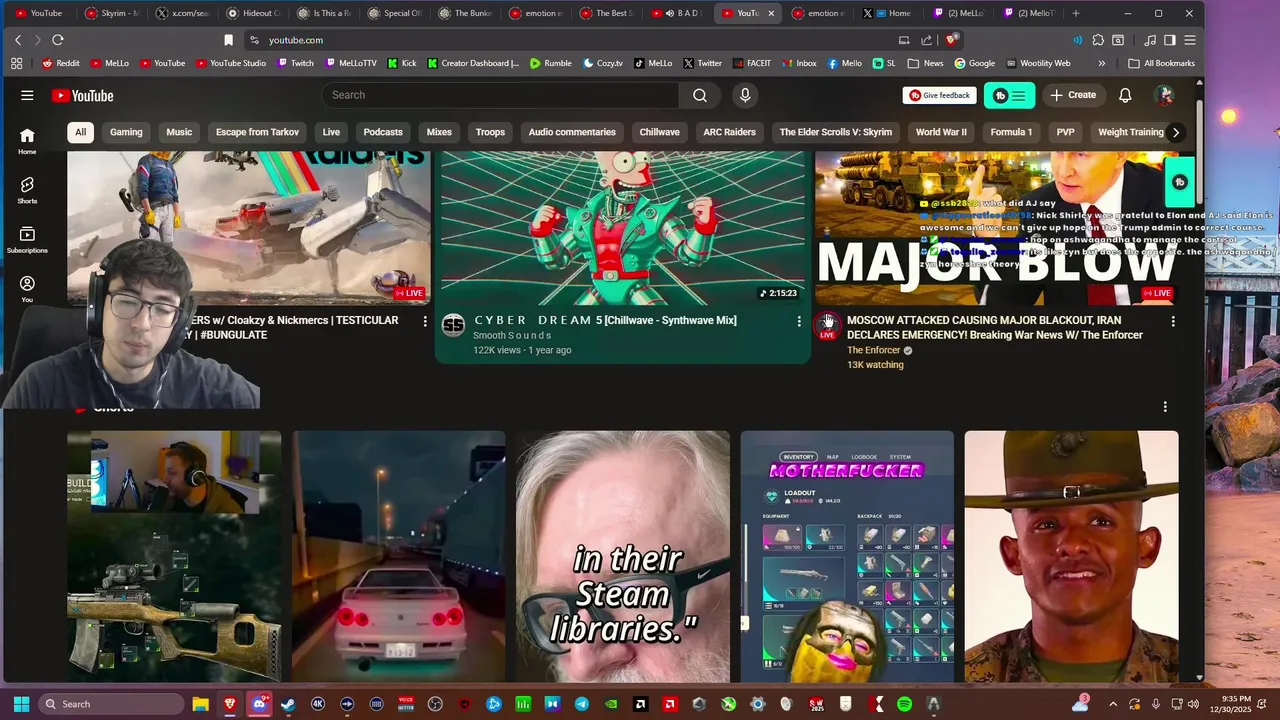Click the Brave shields icon
Viewport: 1280px width, 720px height.
coord(951,40)
